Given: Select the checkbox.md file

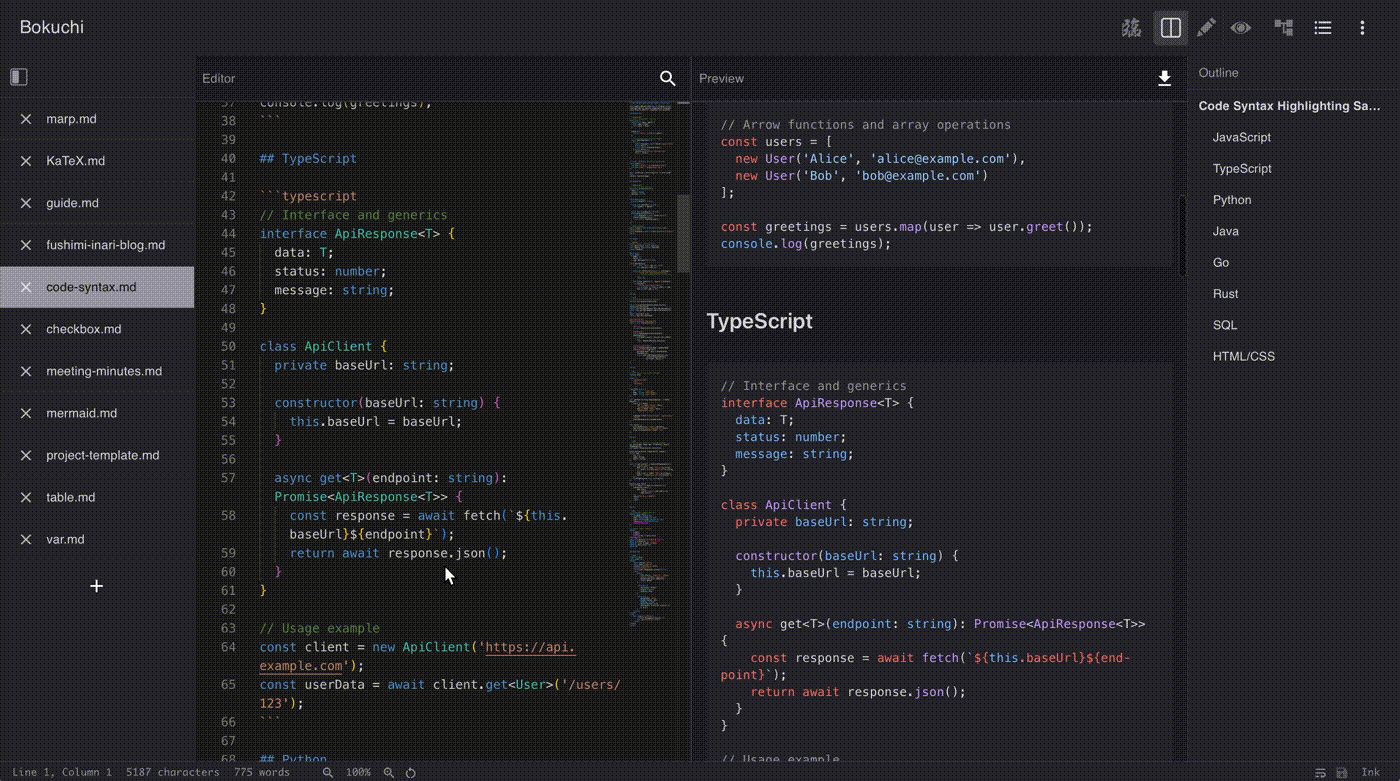Looking at the screenshot, I should pos(83,329).
